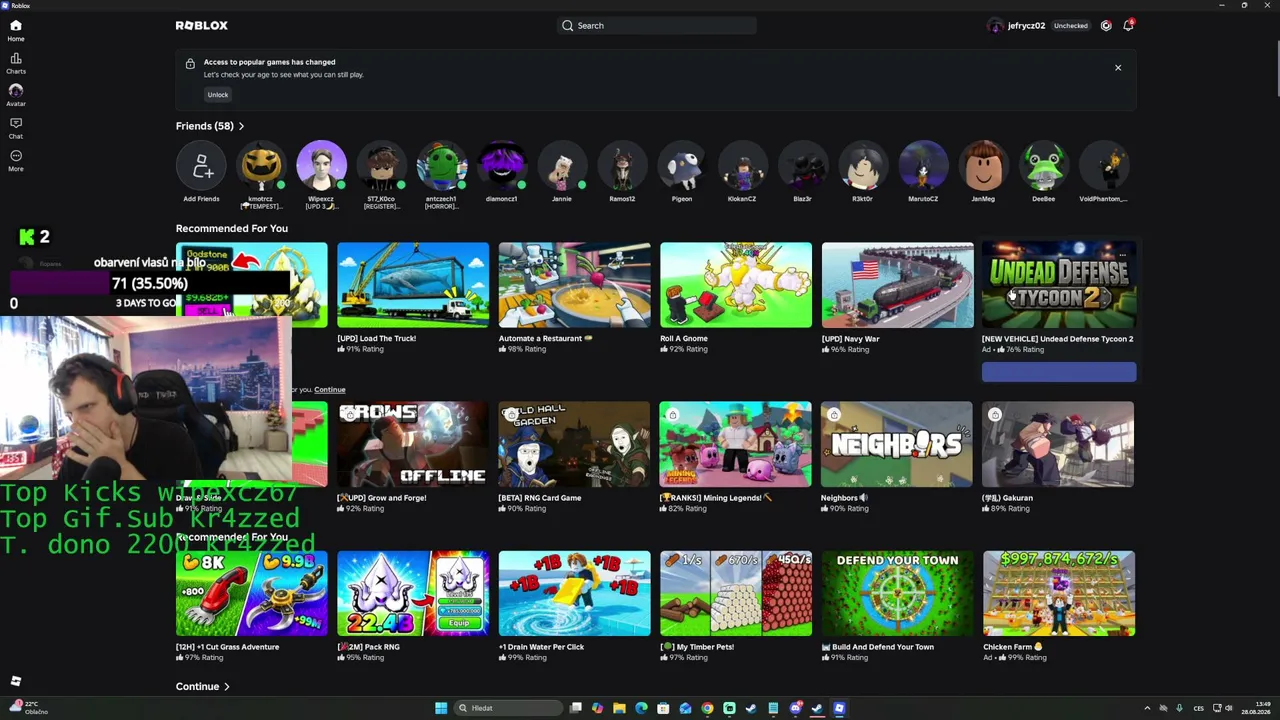The image size is (1280, 720).
Task: Open Discord from the taskbar
Action: click(795, 708)
